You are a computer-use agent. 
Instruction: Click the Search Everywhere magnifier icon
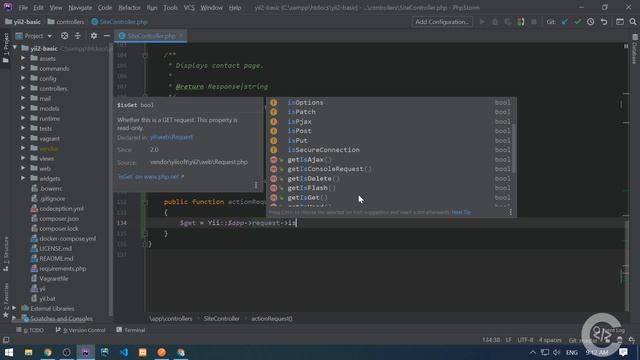633,22
